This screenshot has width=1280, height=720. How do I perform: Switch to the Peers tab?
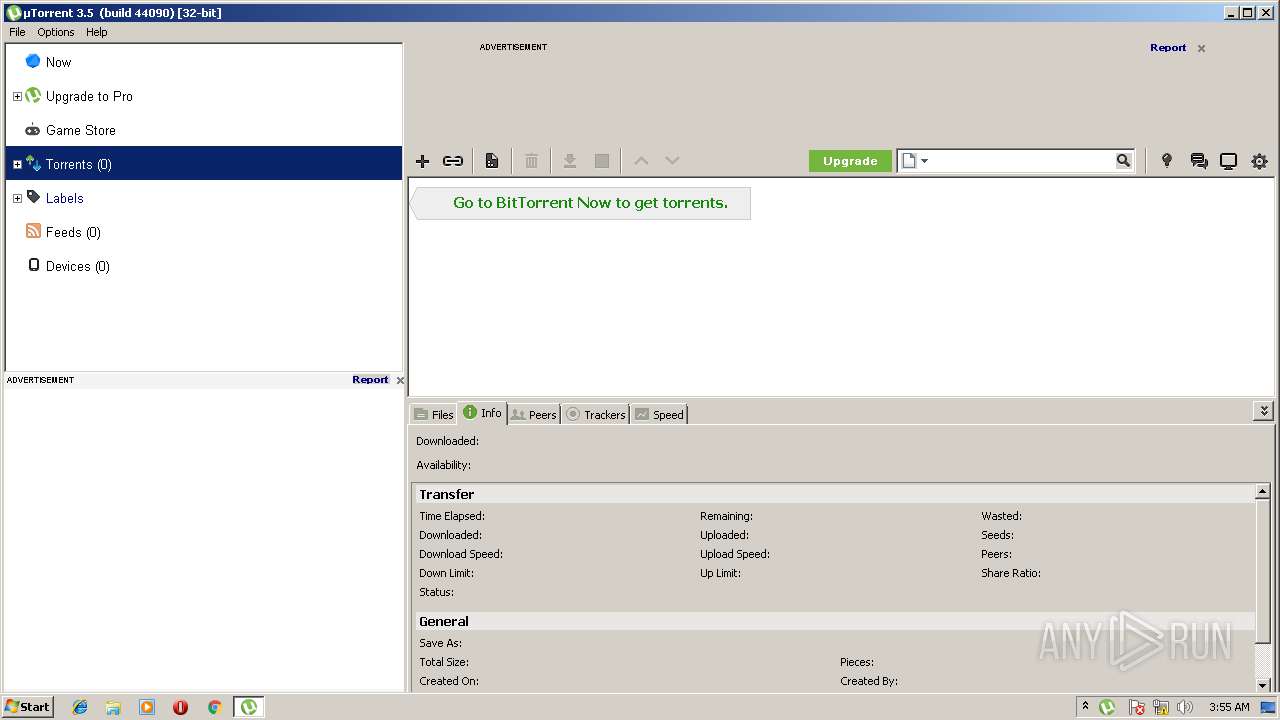533,414
